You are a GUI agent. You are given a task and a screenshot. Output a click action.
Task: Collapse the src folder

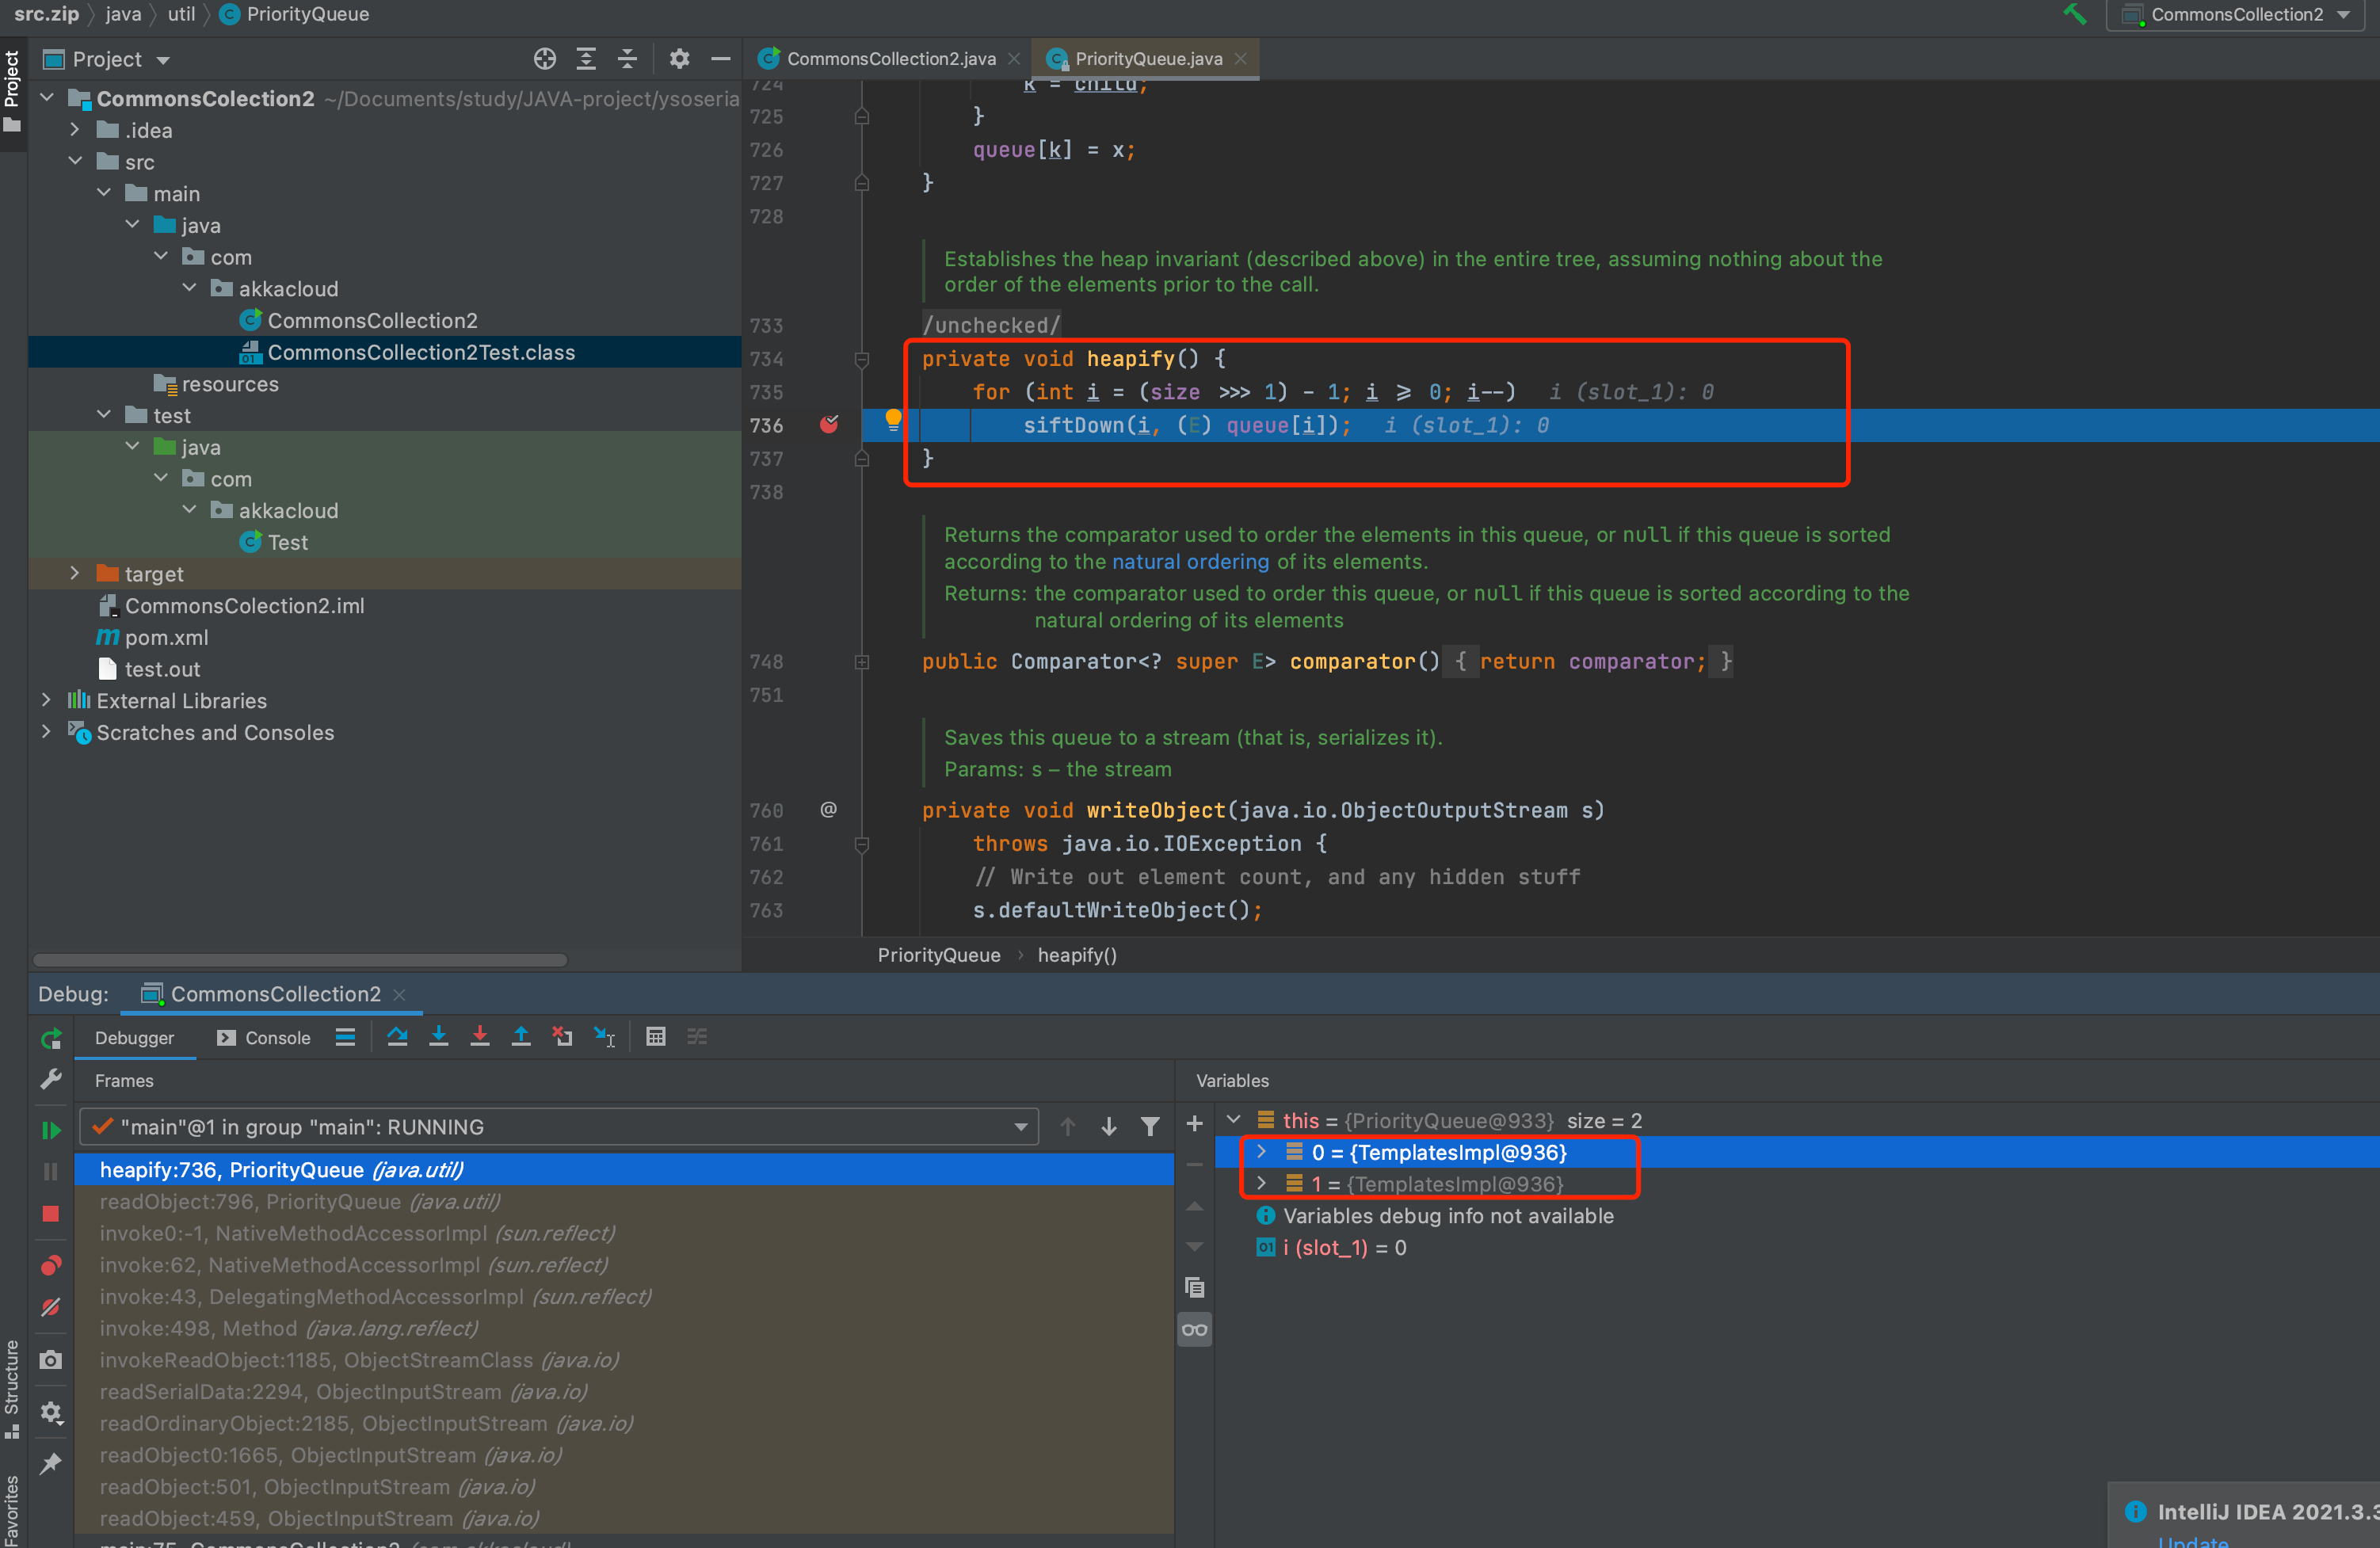[75, 161]
